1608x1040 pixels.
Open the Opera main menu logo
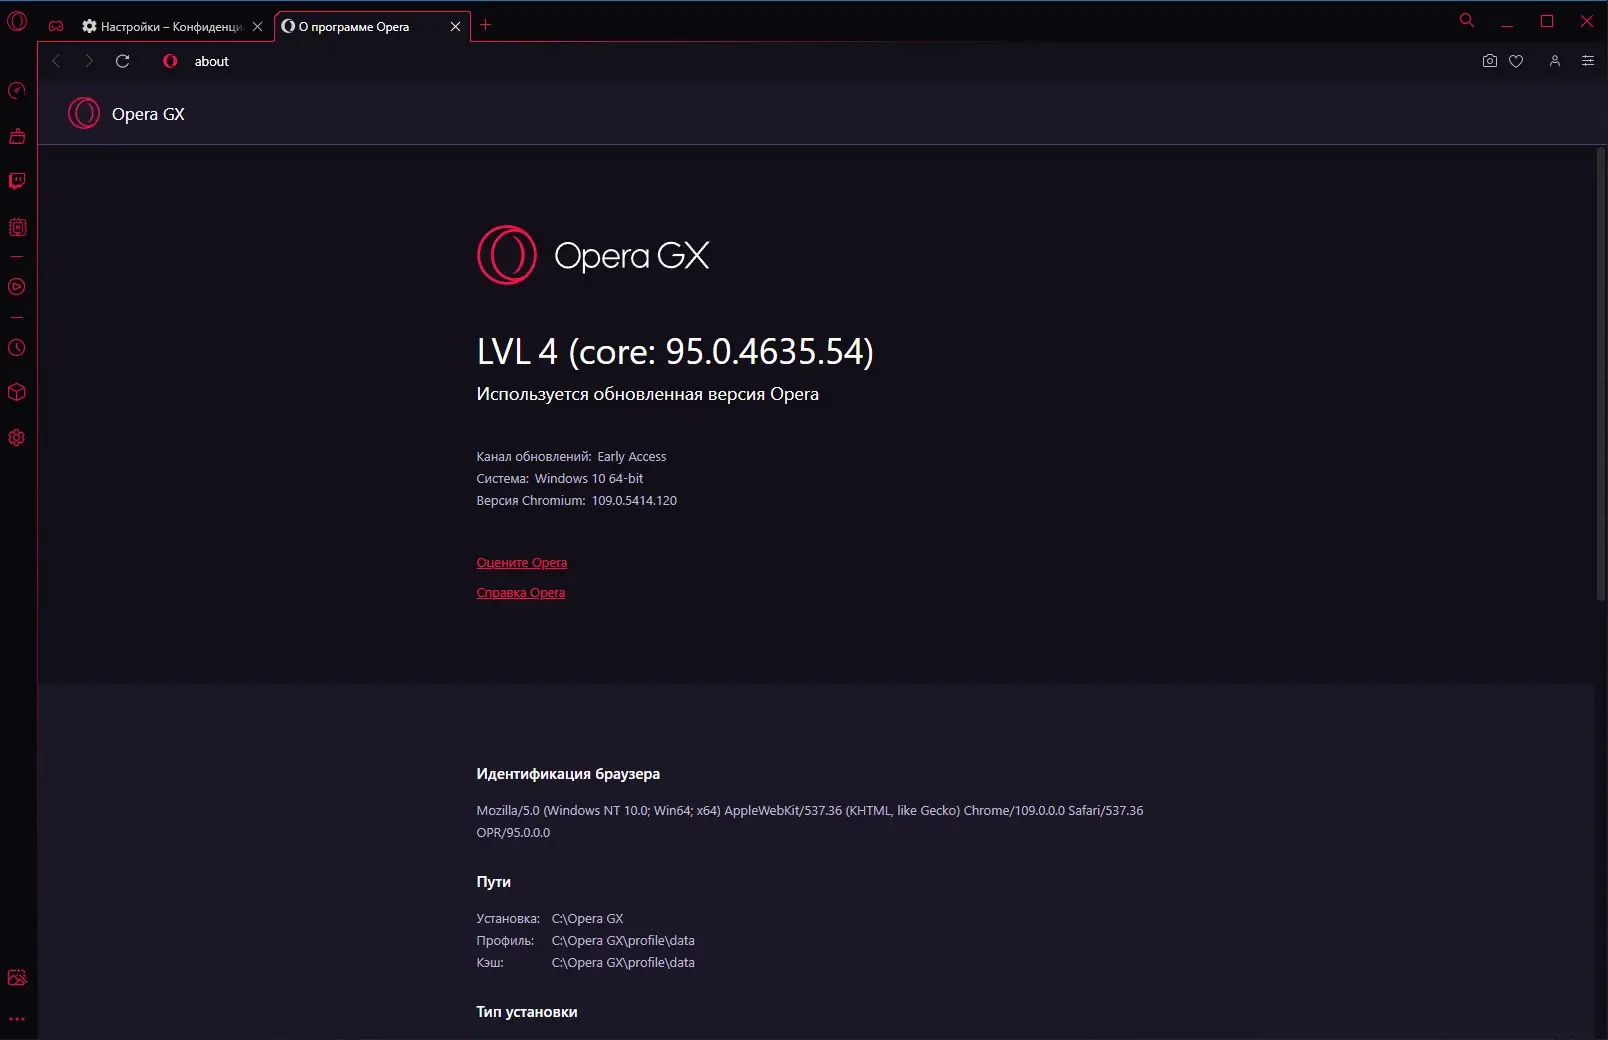coord(17,20)
